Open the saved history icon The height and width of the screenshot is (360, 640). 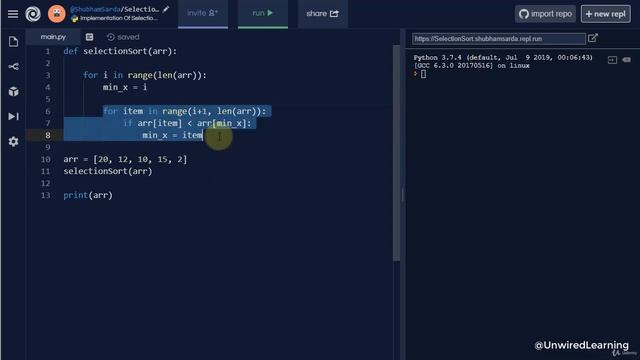[111, 37]
